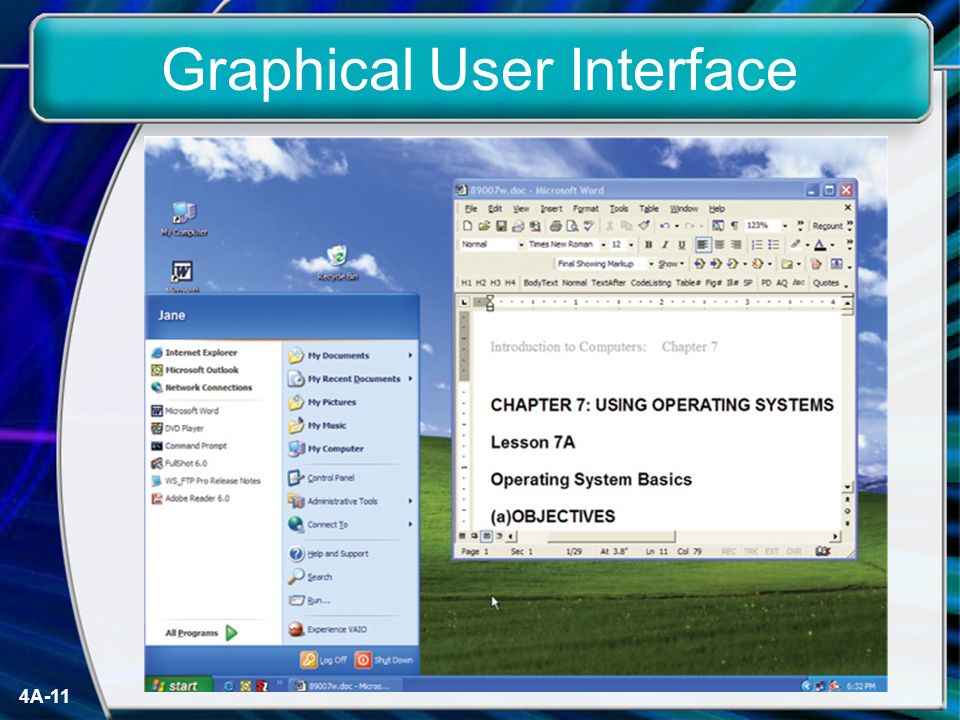Toggle the bulleted list button
Viewport: 960px width, 720px height.
click(774, 245)
